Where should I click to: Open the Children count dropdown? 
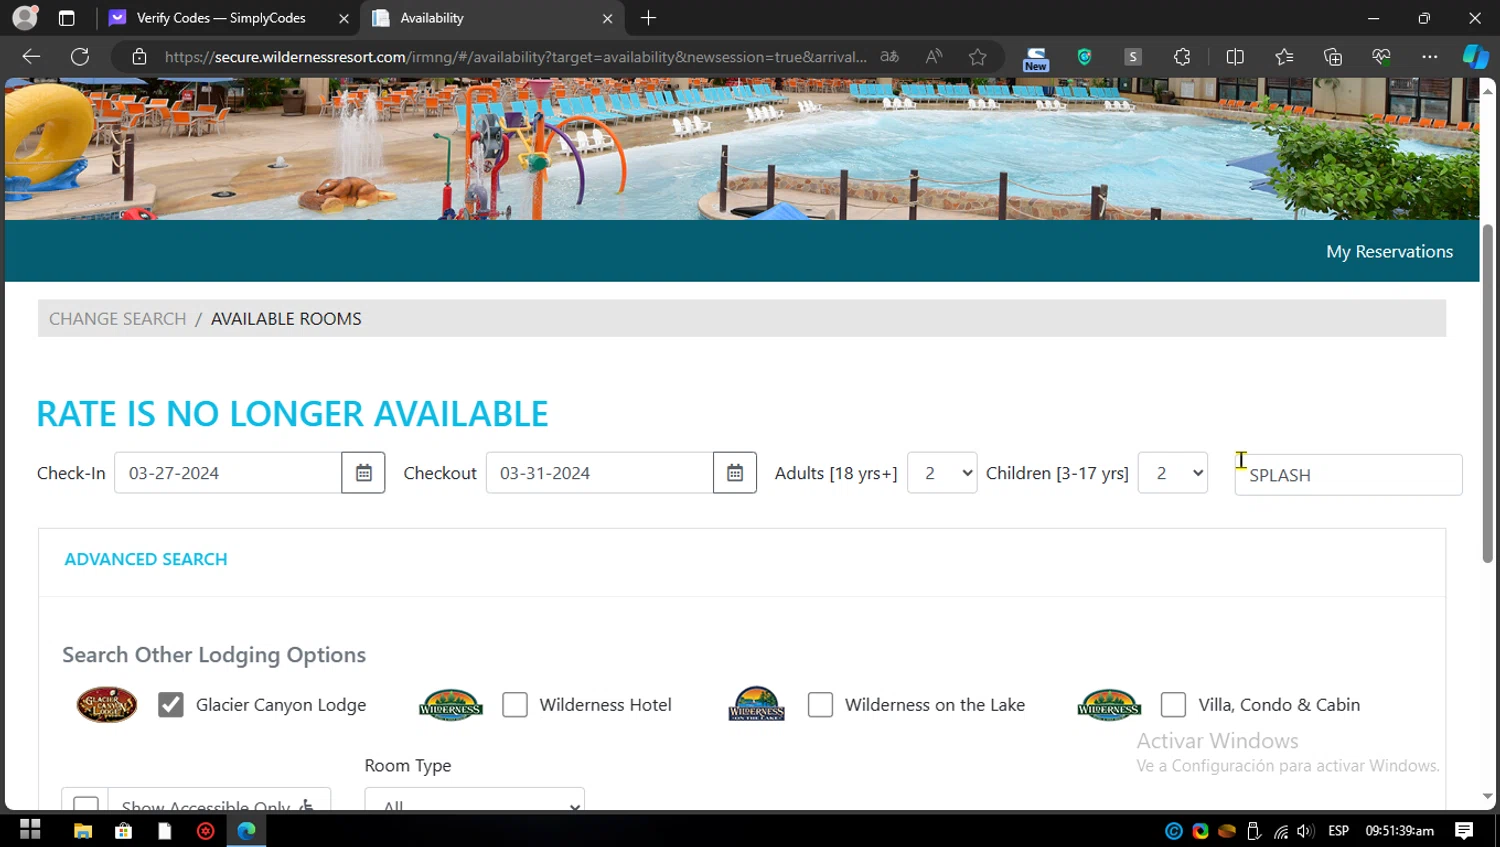(x=1173, y=473)
